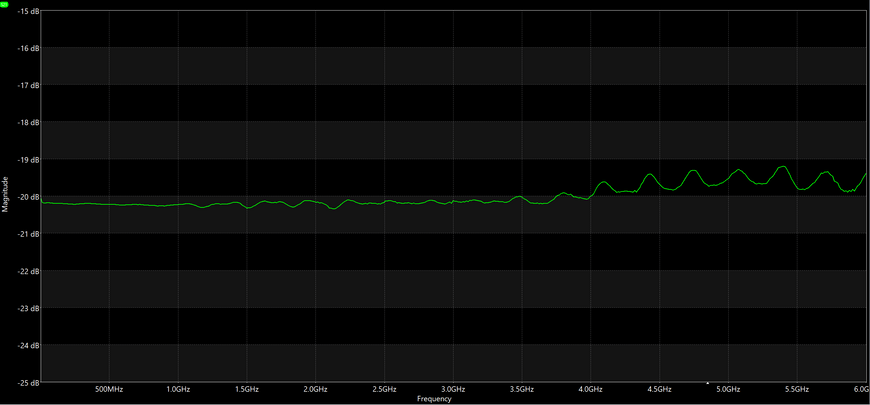Click the 5.0GHz frequency tick label
Screen dimensions: 870x405
728,390
